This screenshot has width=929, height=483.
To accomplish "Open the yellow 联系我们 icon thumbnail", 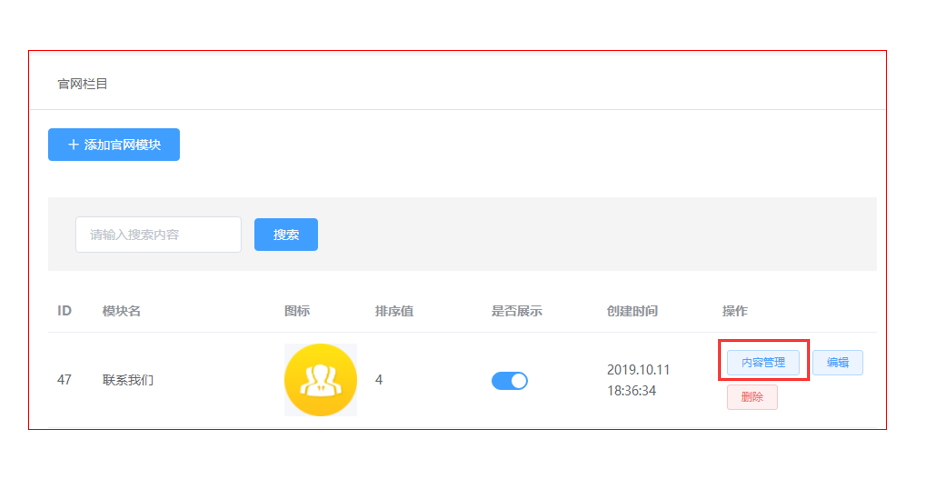I will coord(321,380).
